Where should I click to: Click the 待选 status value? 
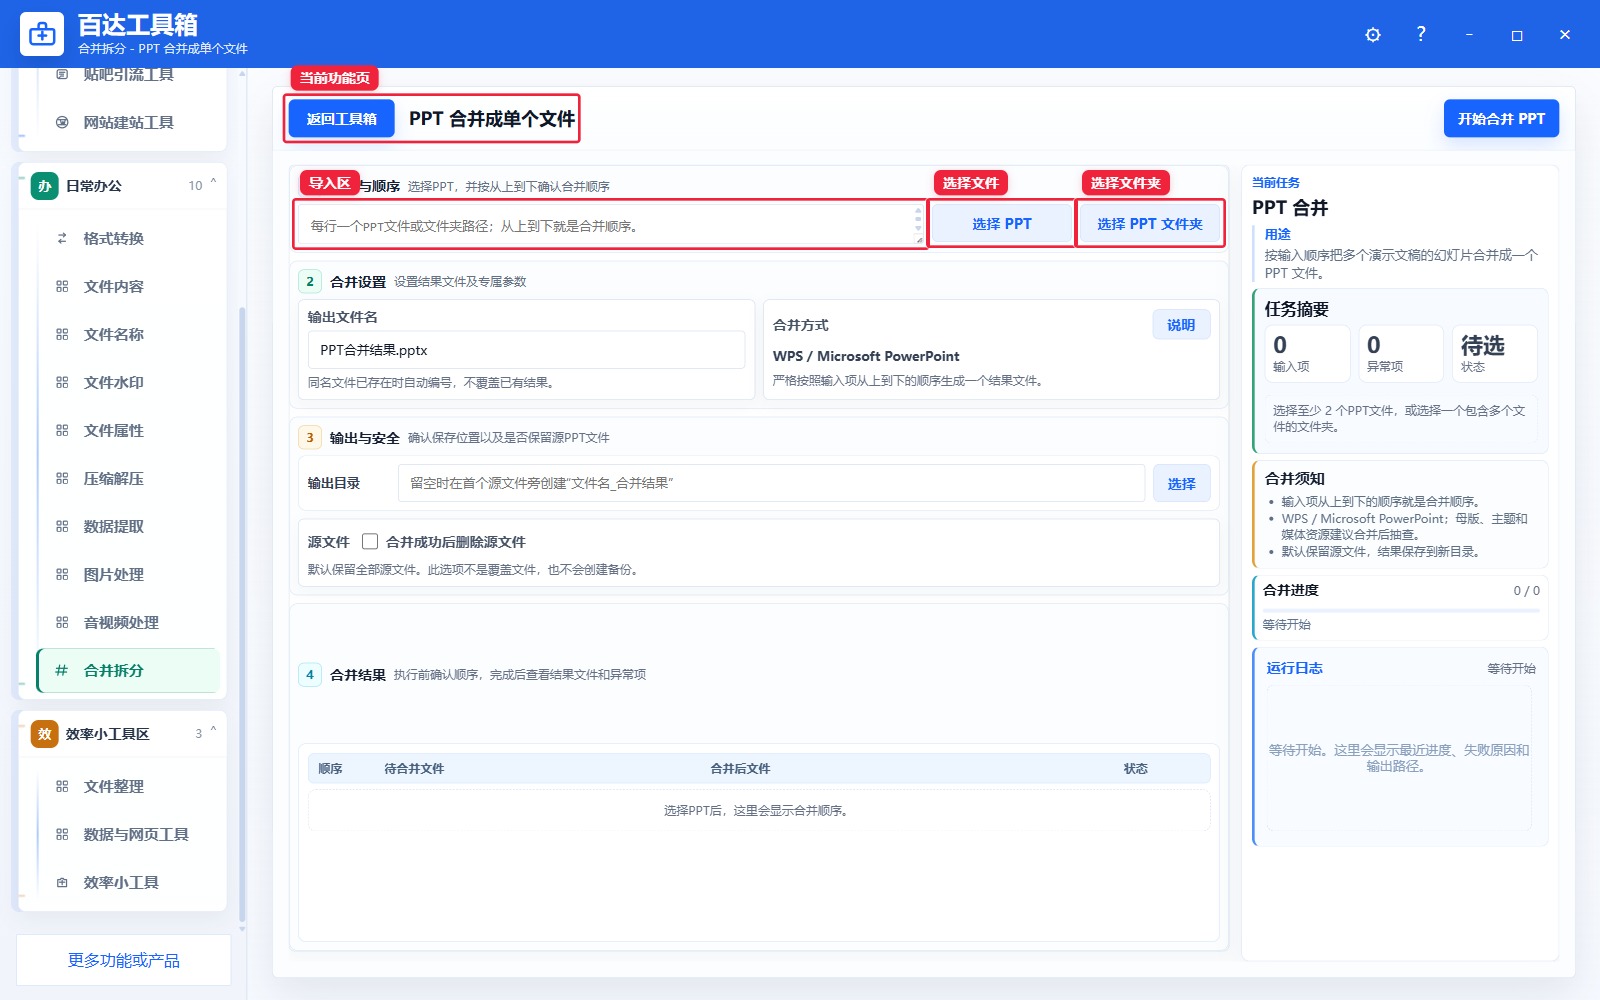pos(1482,346)
